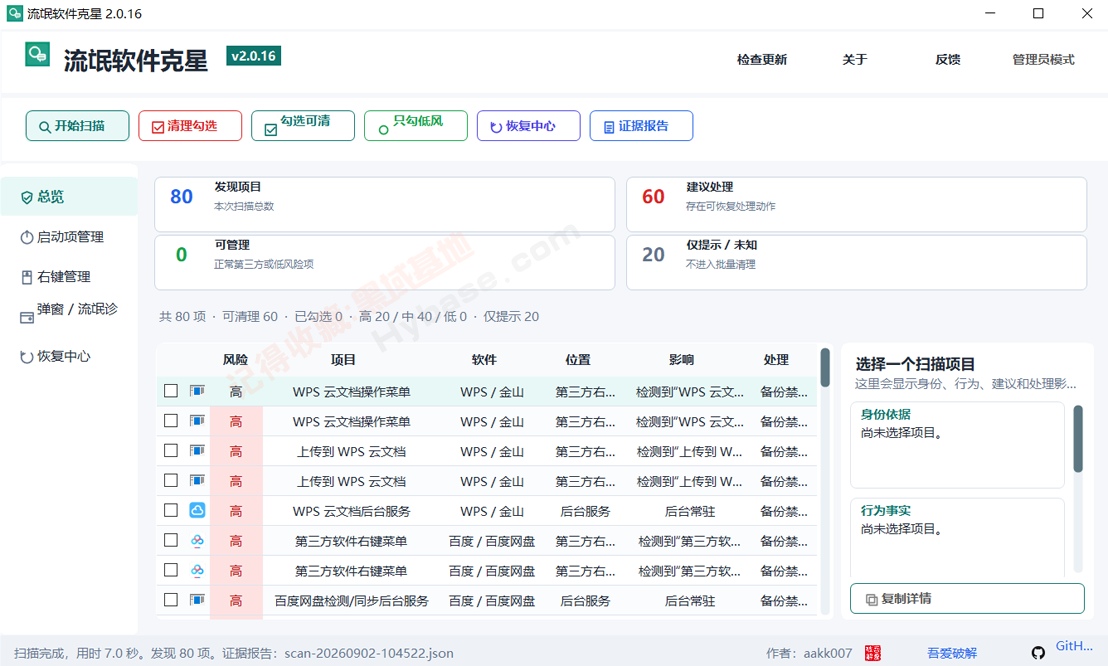Click the red 清理勾选 button
Screen dimensions: 1108x666
pyautogui.click(x=190, y=126)
